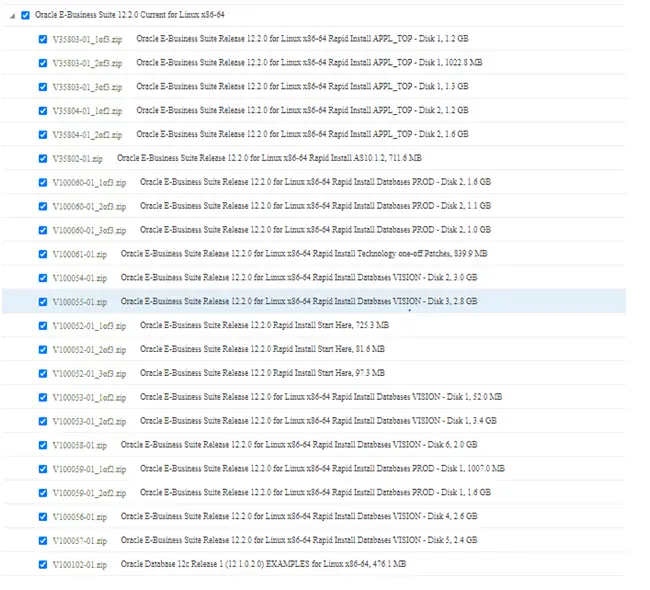
Task: Open the V100052-01_2of3.zip link
Action: (89, 350)
